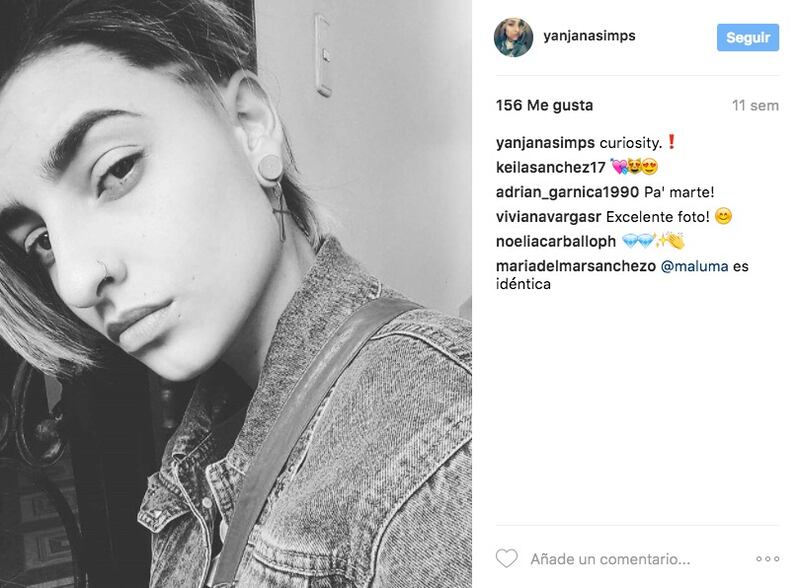Click the Pa' marte! comment text
This screenshot has width=800, height=588.
679,192
